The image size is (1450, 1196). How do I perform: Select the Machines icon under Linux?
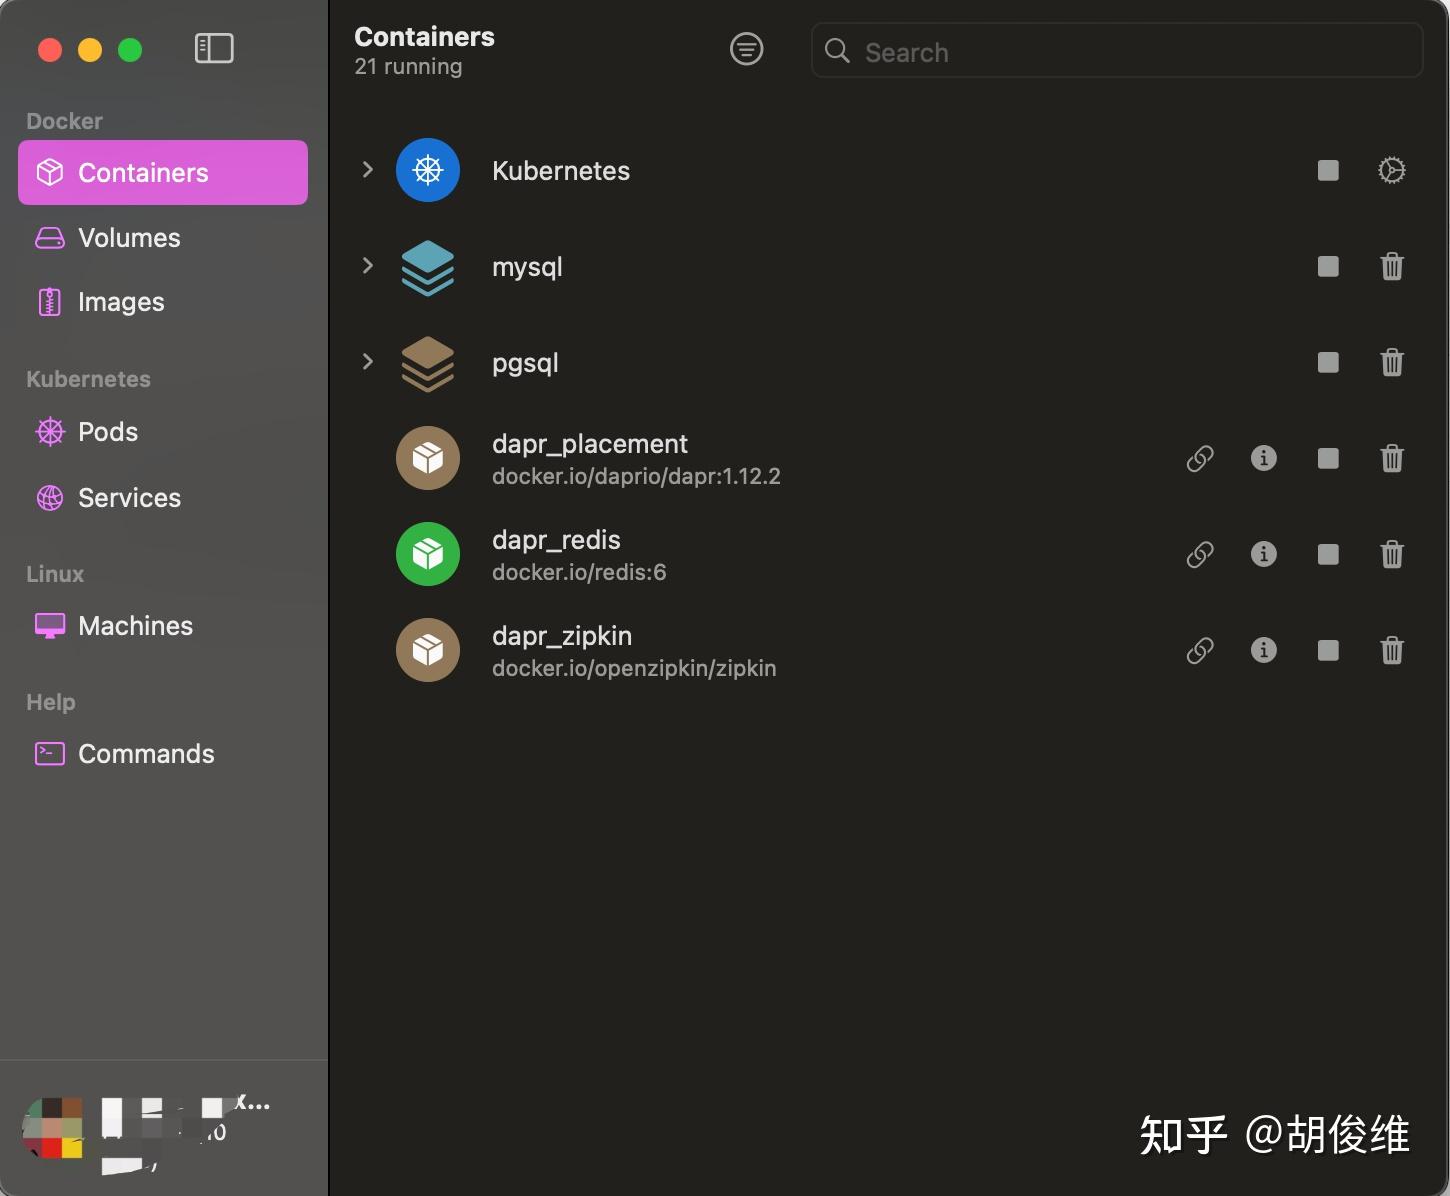(x=135, y=625)
